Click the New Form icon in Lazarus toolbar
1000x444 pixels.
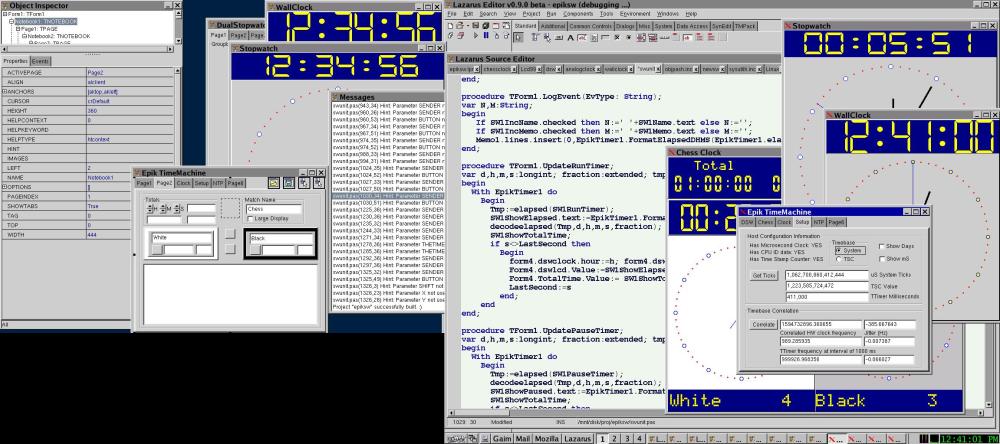point(496,26)
